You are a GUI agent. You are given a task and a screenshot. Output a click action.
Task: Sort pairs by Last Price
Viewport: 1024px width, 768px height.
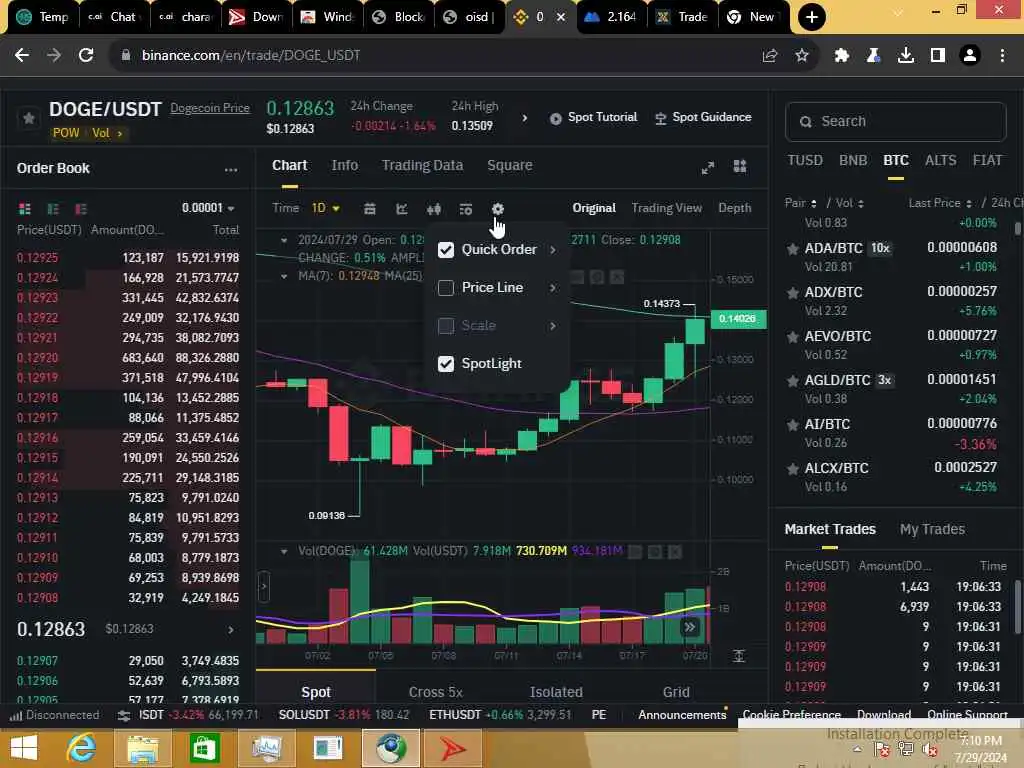coord(939,203)
